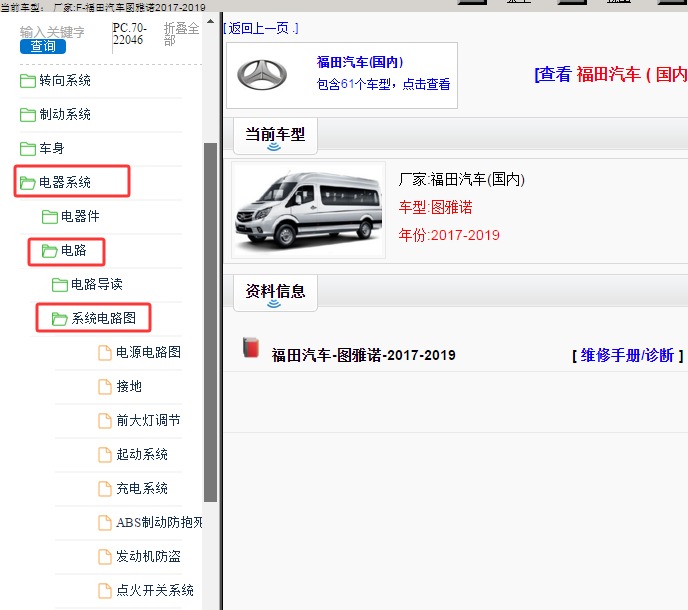Click the 年份:2017-2019 red text
The width and height of the screenshot is (688, 610).
click(449, 235)
